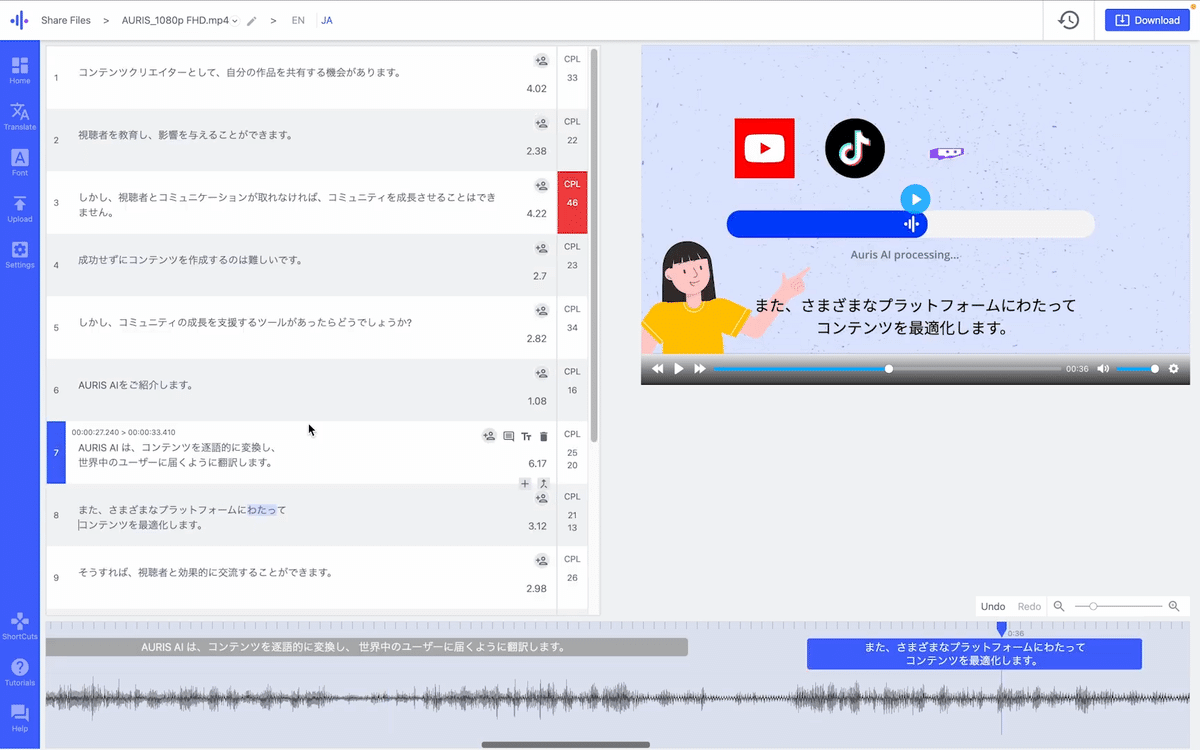
Task: Expand the AURIS_1080p FHD.mp4 file dropdown
Action: (x=180, y=20)
